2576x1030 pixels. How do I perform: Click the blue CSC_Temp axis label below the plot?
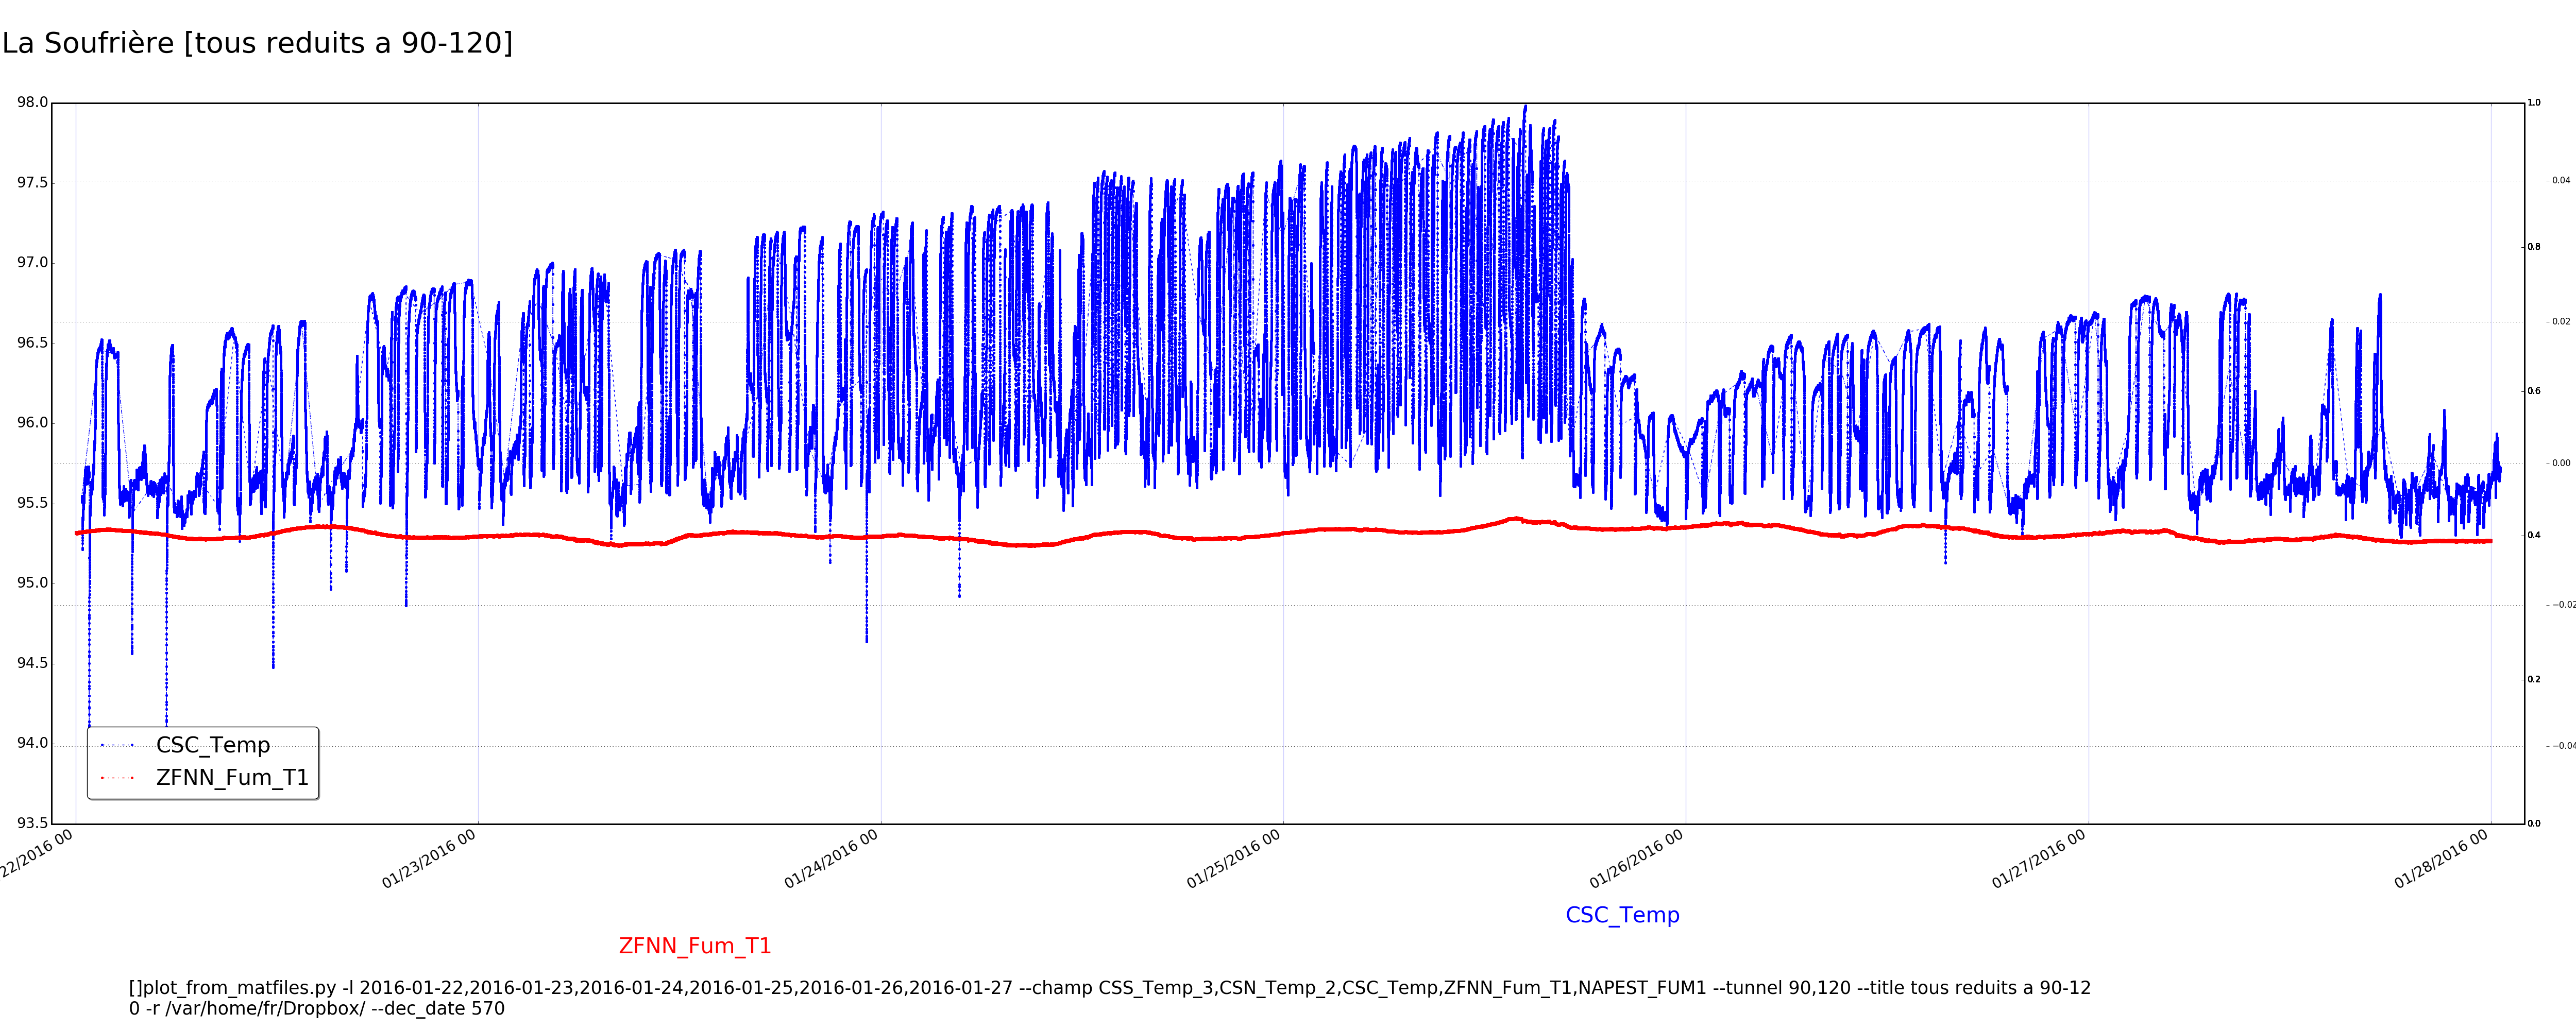tap(1622, 915)
